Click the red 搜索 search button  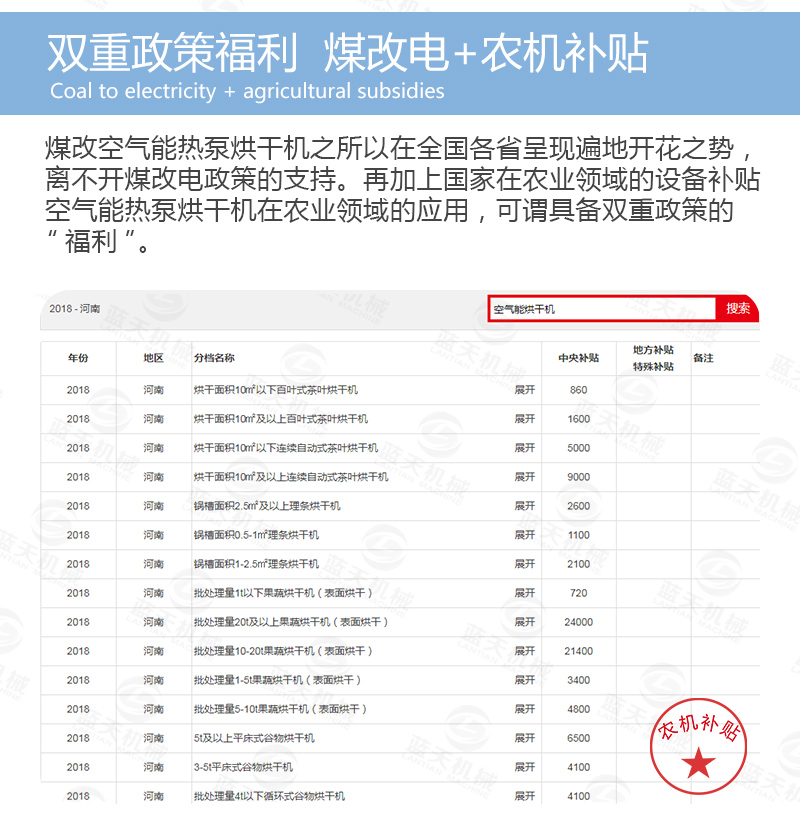[x=738, y=309]
